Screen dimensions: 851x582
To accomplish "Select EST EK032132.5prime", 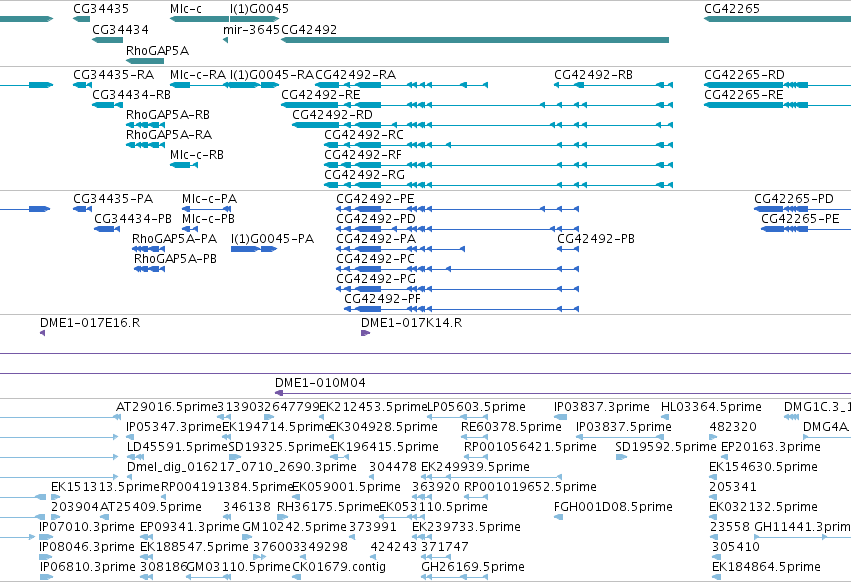I will click(713, 517).
